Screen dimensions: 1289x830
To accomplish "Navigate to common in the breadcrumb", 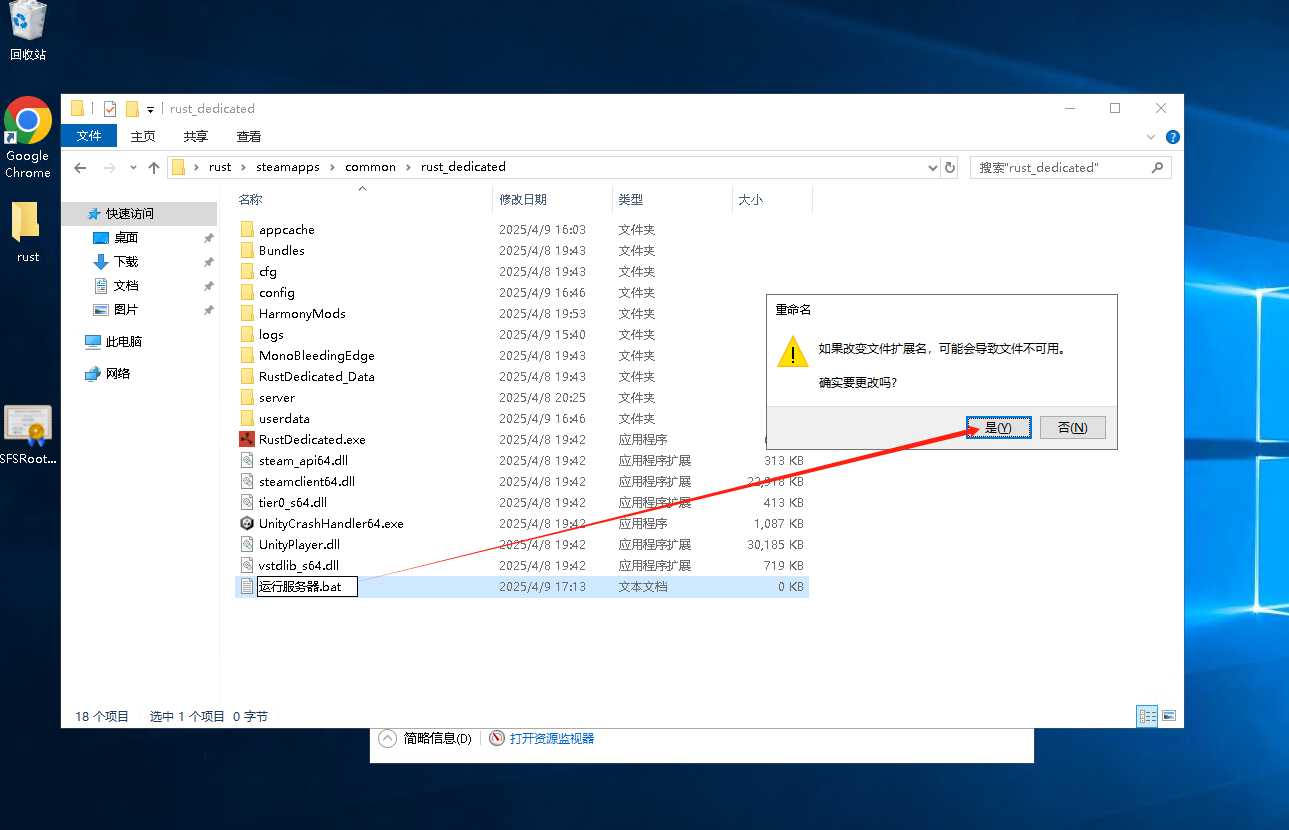I will [x=371, y=167].
